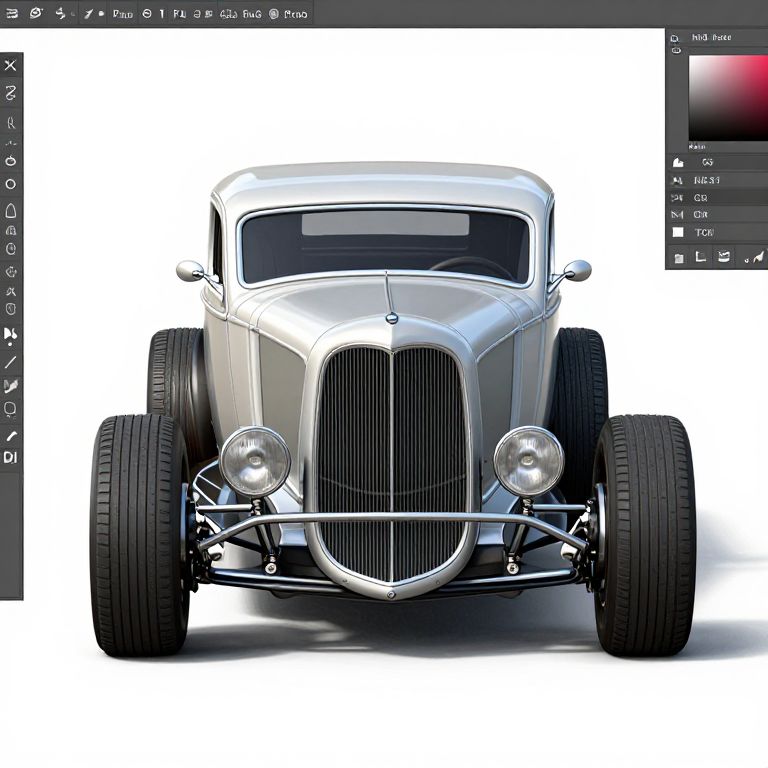The image size is (768, 768).
Task: Toggle the white square beside TCK row
Action: 678,232
